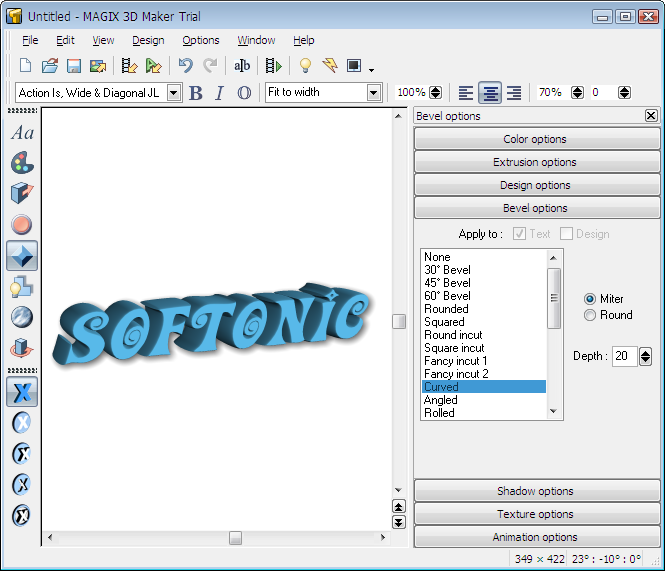The height and width of the screenshot is (571, 665).
Task: Expand Design options panel
Action: tap(536, 185)
